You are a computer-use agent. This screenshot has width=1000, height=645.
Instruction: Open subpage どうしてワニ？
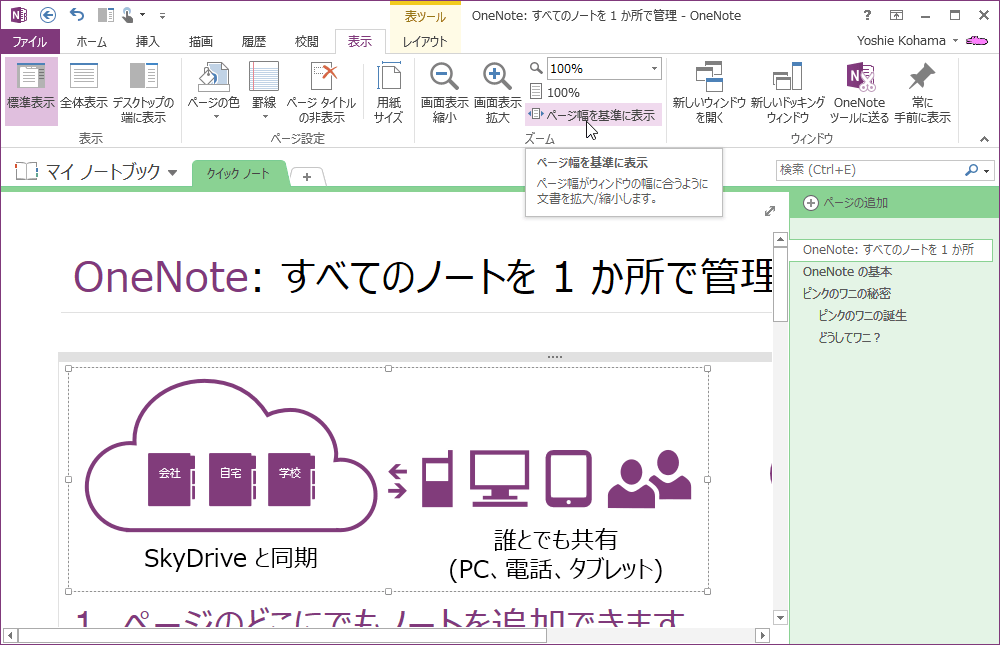[x=849, y=337]
